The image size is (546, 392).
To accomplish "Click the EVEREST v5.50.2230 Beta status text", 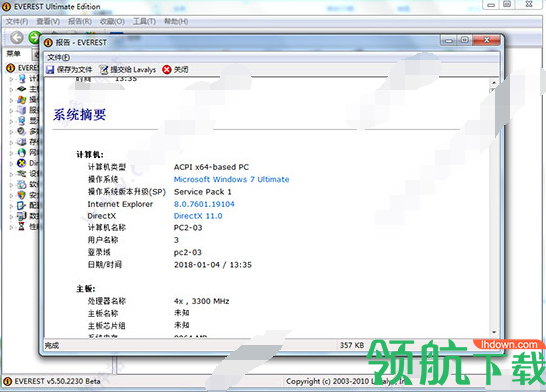I will click(x=57, y=381).
